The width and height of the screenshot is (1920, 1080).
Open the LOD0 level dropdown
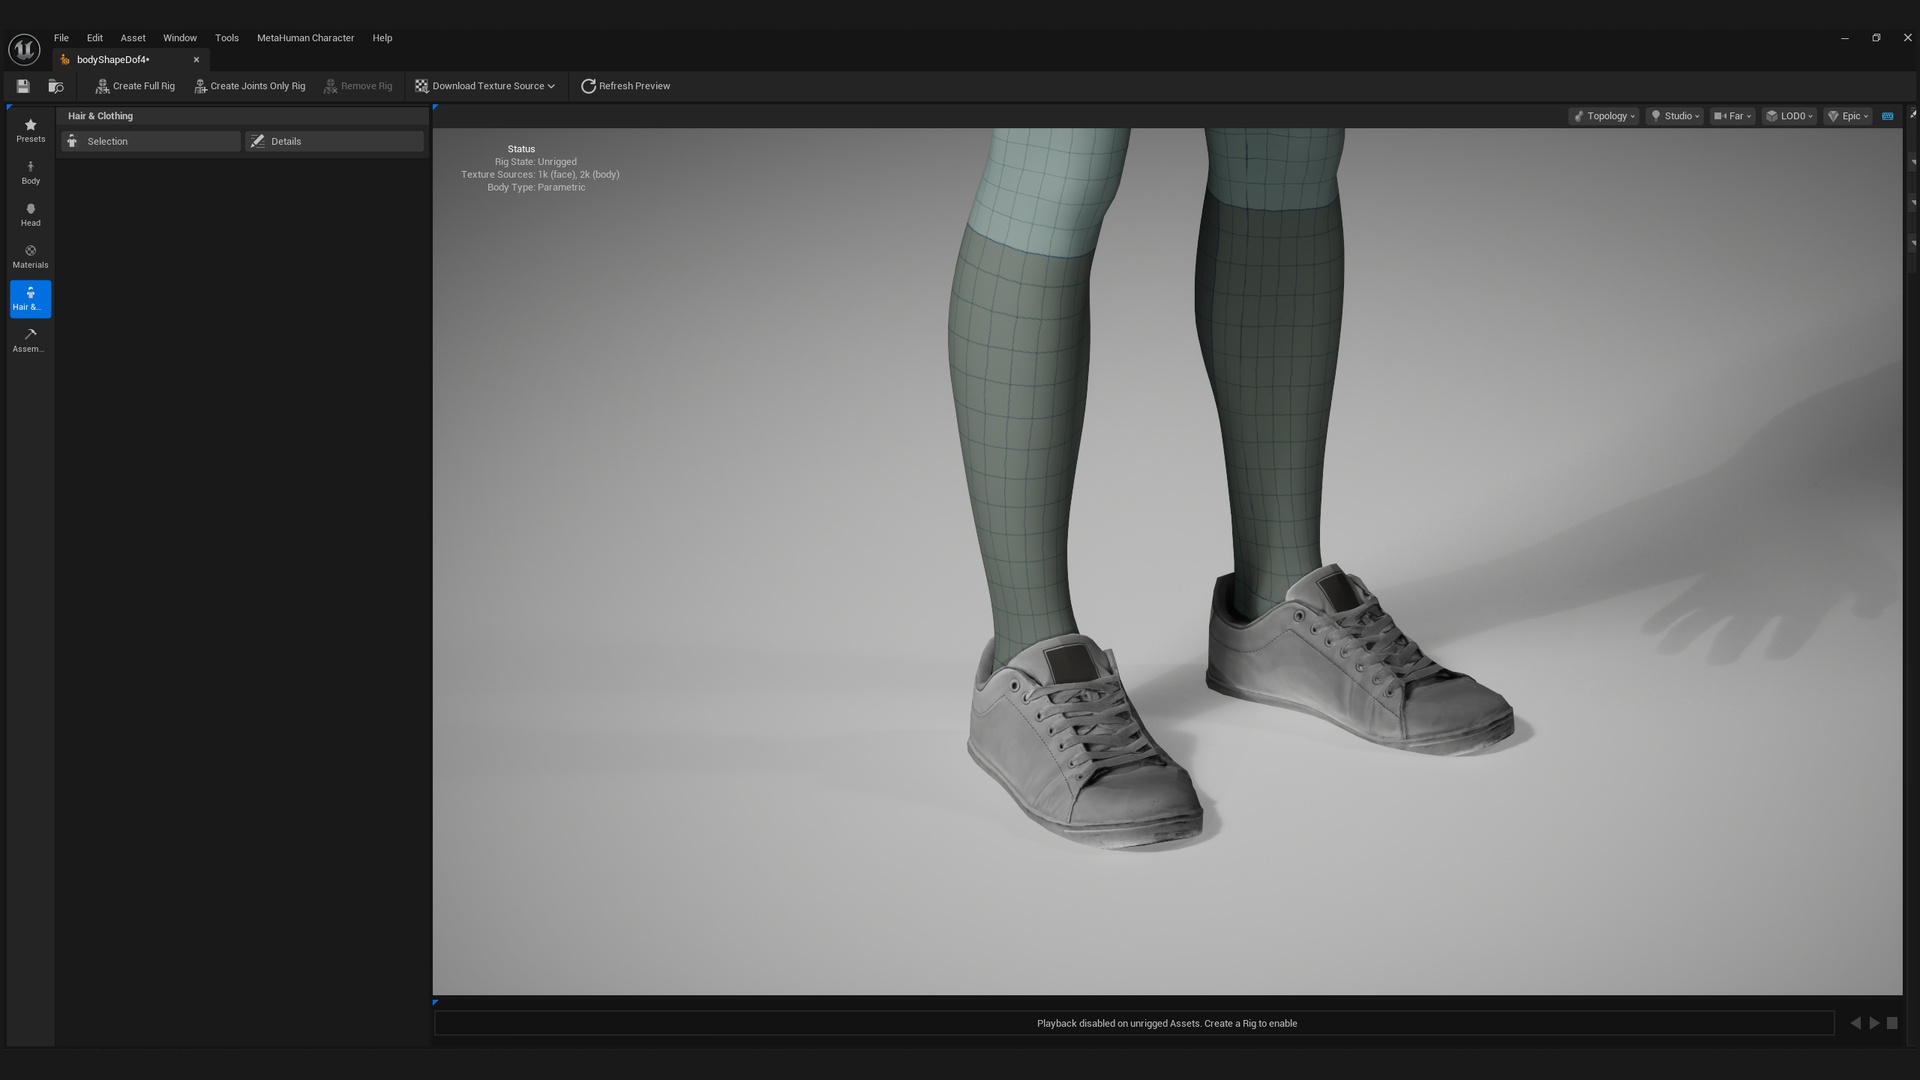click(1789, 116)
